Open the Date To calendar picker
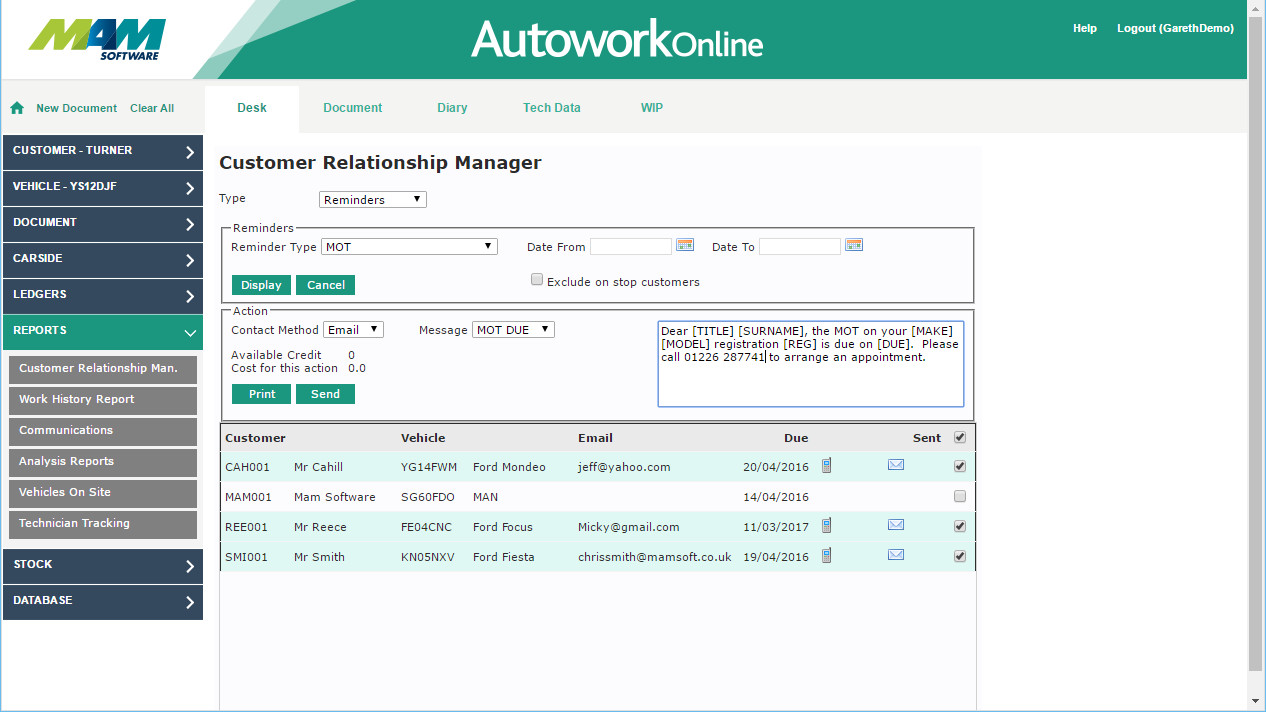1266x712 pixels. [x=854, y=245]
